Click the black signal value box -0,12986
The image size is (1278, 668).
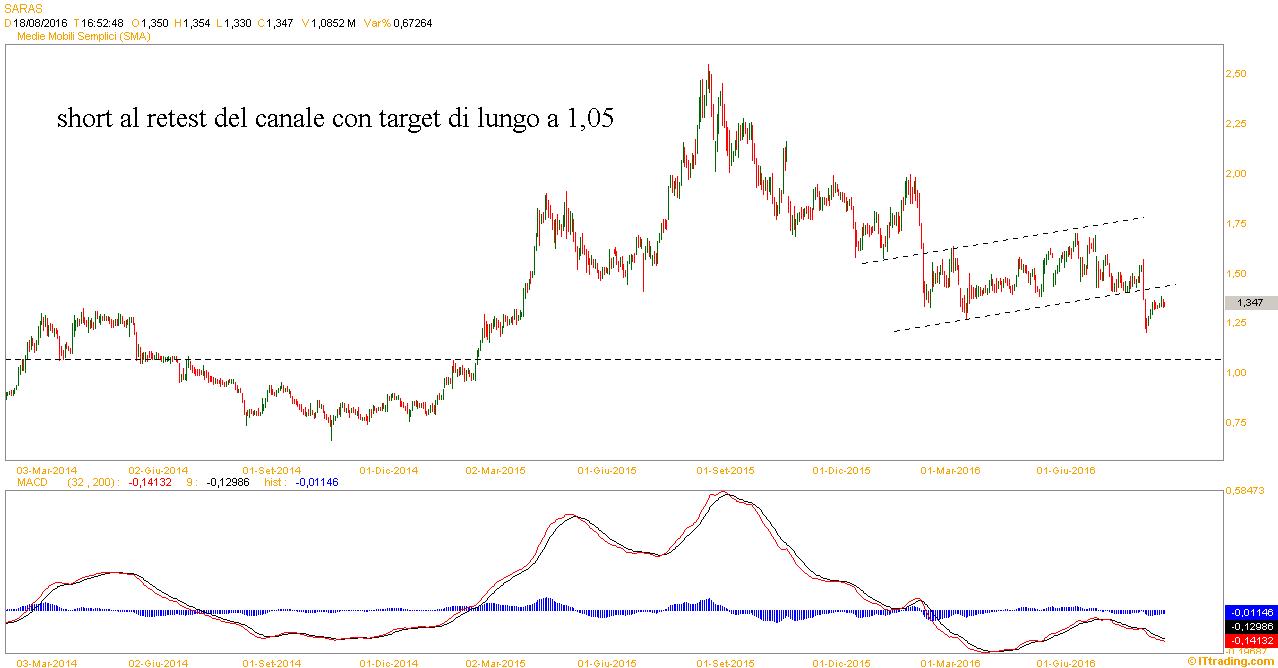pyautogui.click(x=1250, y=626)
